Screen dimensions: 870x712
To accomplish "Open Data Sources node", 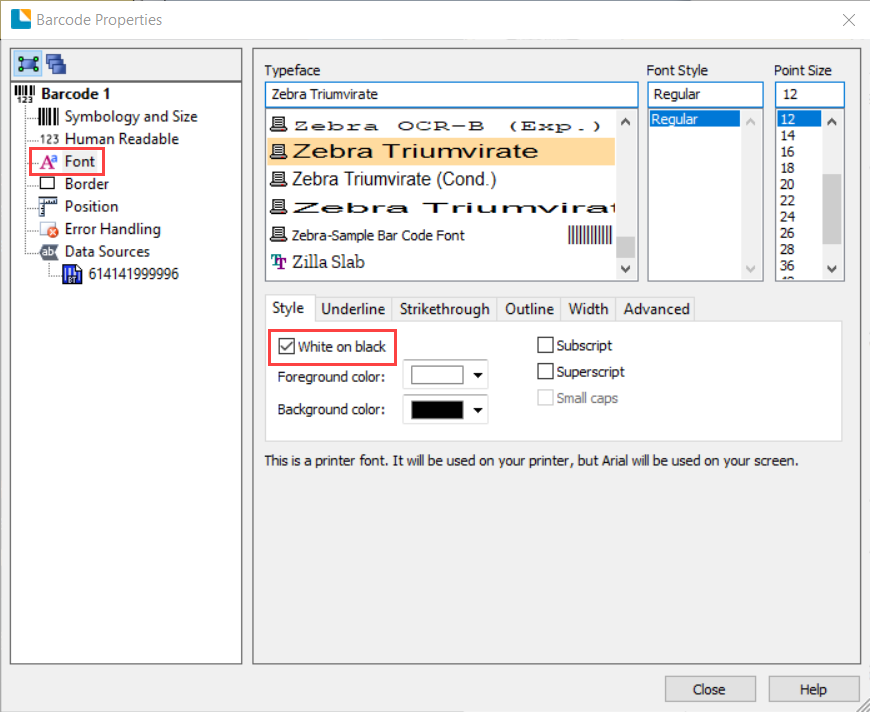I will pyautogui.click(x=107, y=251).
